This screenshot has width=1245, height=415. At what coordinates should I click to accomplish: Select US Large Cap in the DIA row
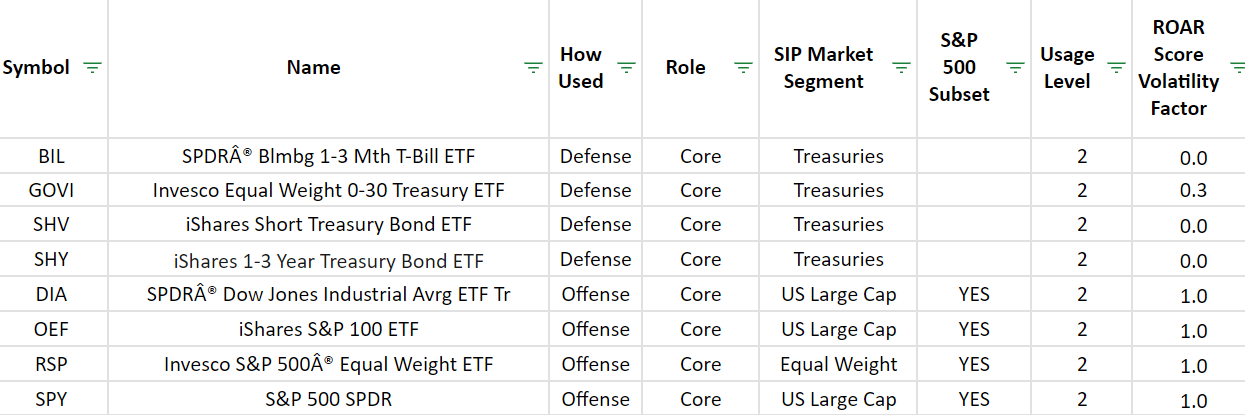tap(839, 295)
